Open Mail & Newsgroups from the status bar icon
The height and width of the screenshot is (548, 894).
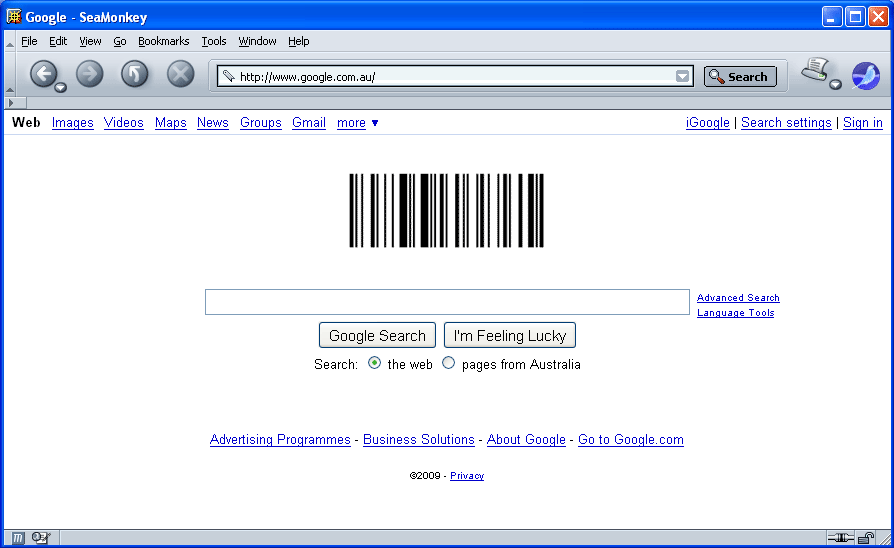(40, 538)
